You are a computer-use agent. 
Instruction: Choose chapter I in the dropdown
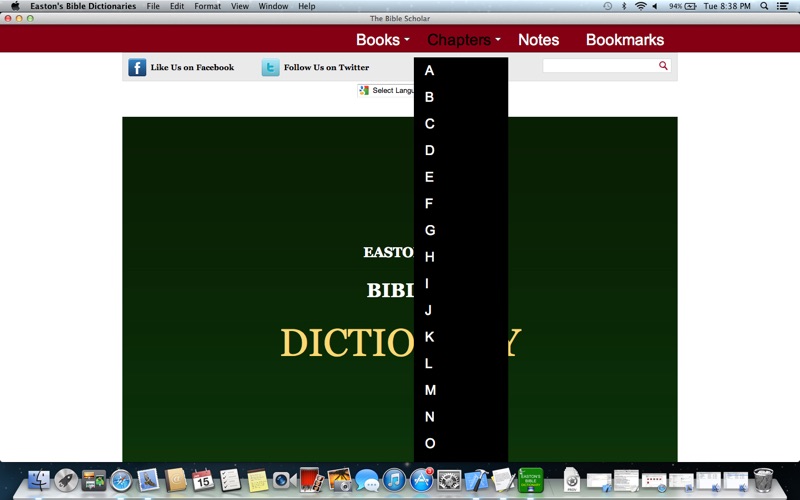[x=461, y=283]
